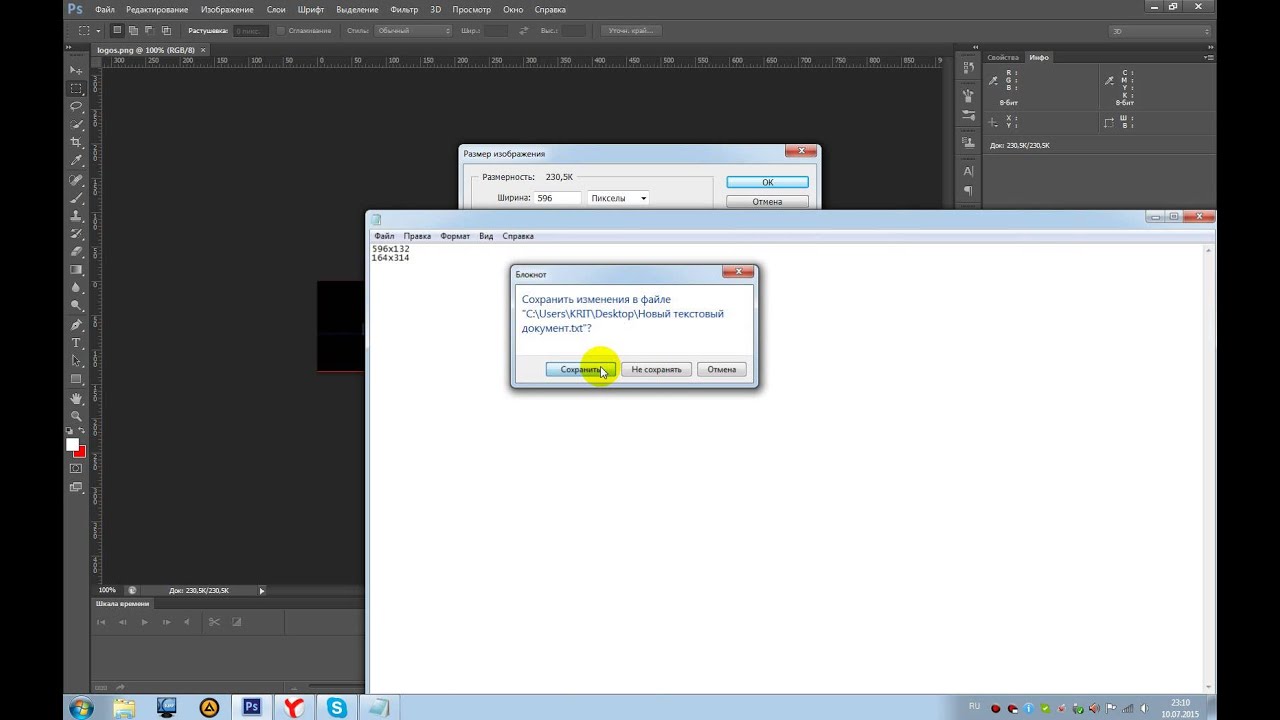This screenshot has height=720, width=1280.
Task: Select the Quick Selection tool
Action: 76,124
